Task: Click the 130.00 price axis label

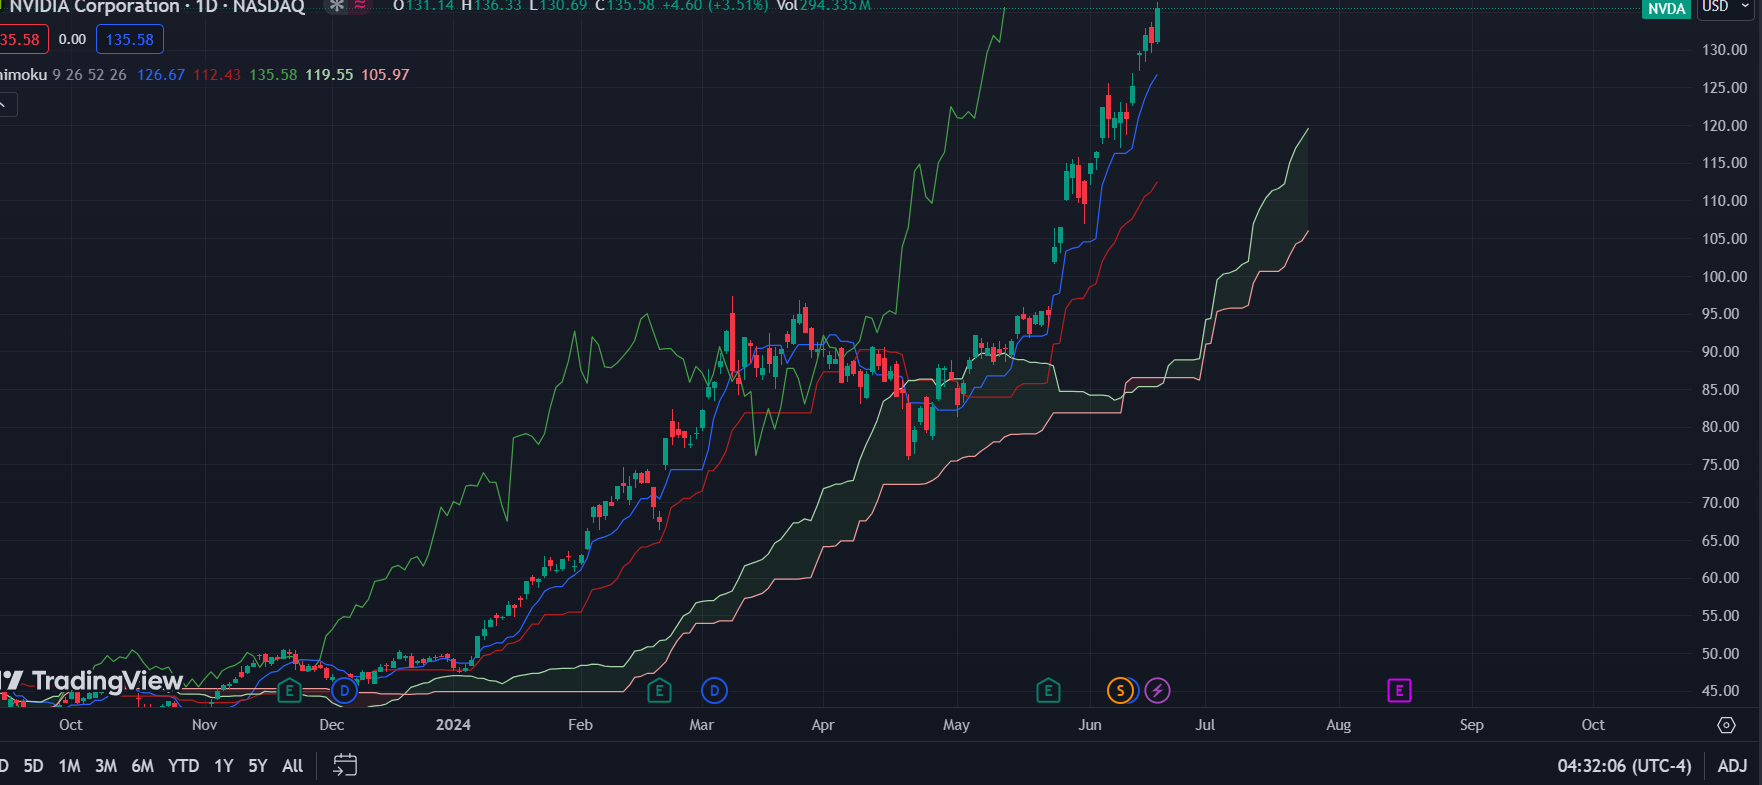Action: (1725, 50)
